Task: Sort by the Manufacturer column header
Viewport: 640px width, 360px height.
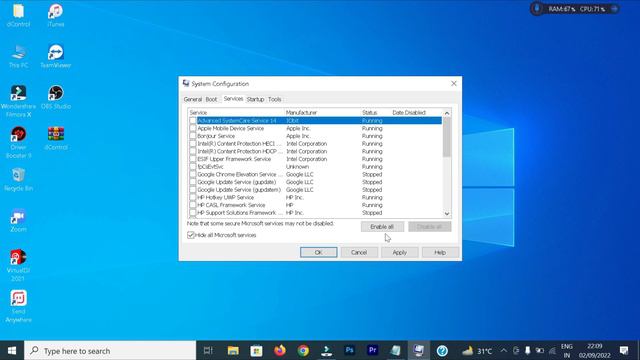Action: point(322,113)
